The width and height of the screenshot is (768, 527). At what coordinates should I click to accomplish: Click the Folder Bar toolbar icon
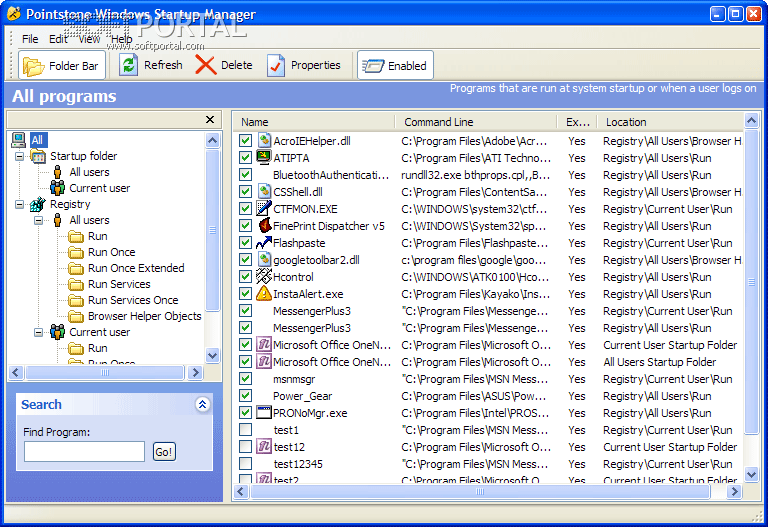pos(33,66)
